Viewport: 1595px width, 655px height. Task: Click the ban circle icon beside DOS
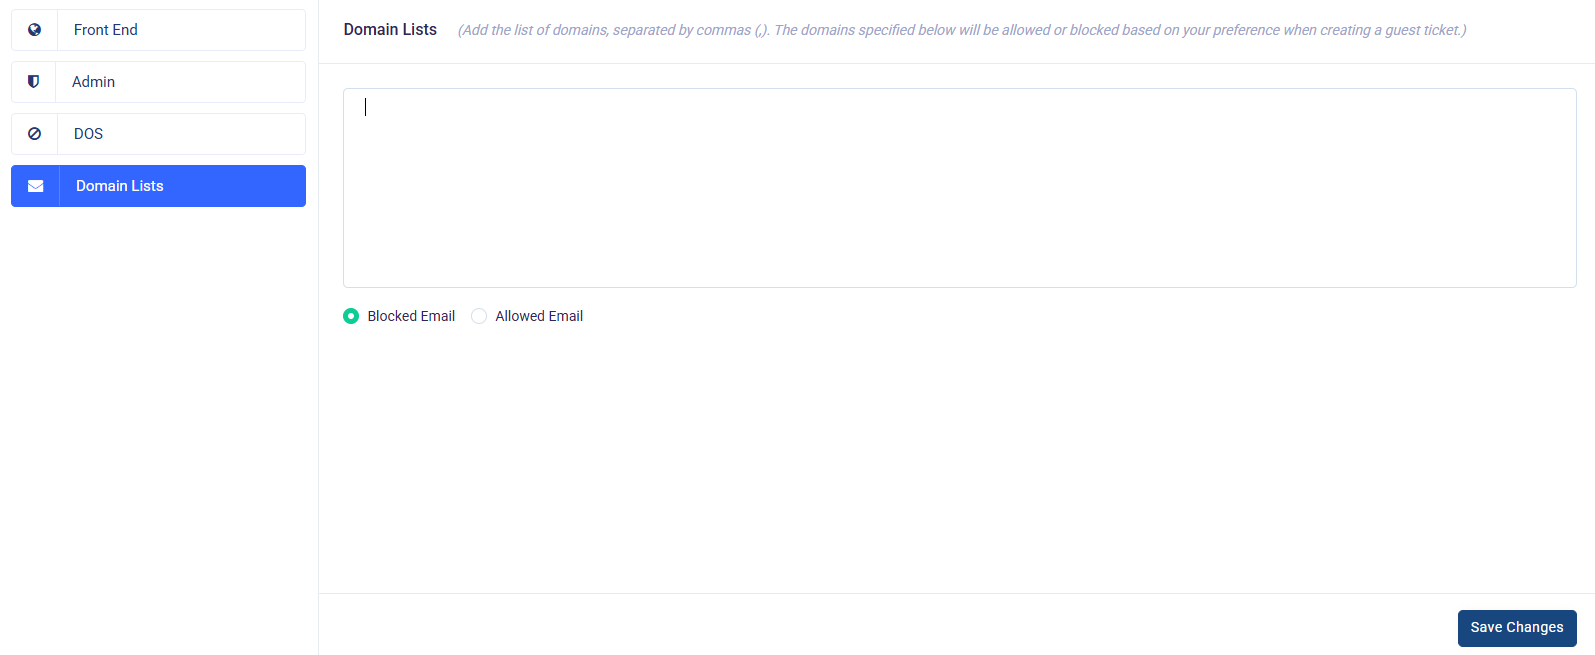click(x=34, y=134)
